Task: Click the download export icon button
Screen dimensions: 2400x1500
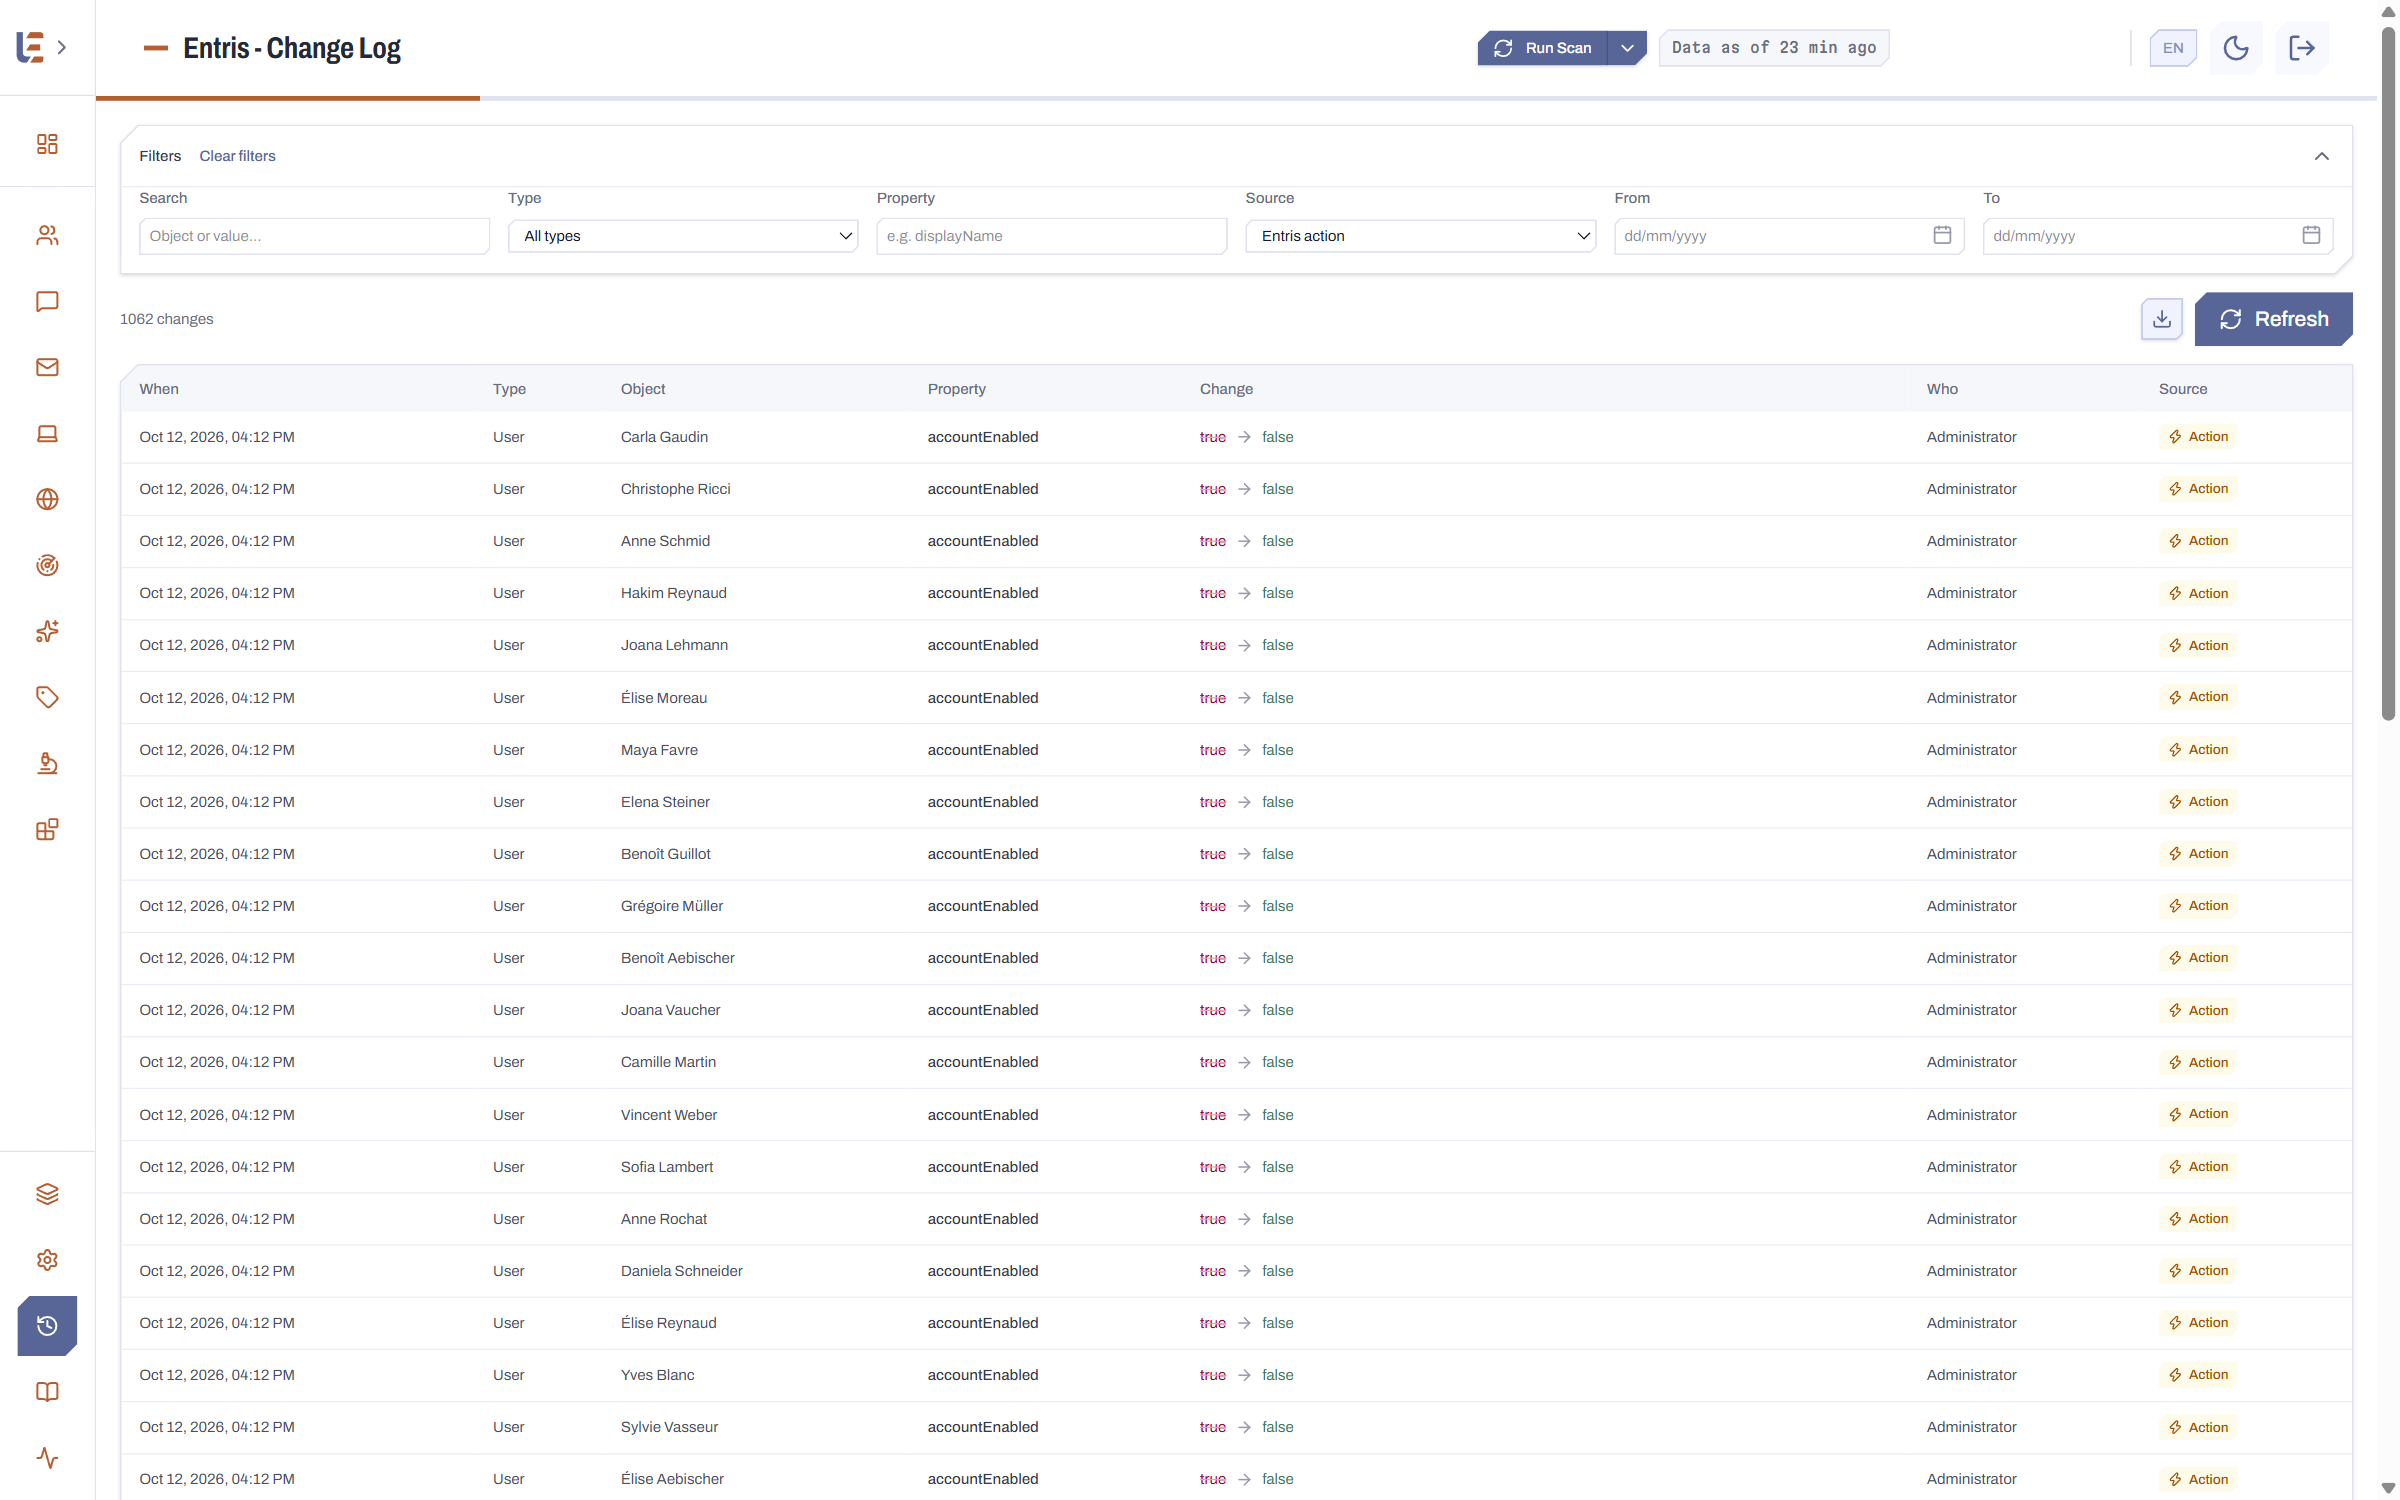Action: [x=2161, y=319]
